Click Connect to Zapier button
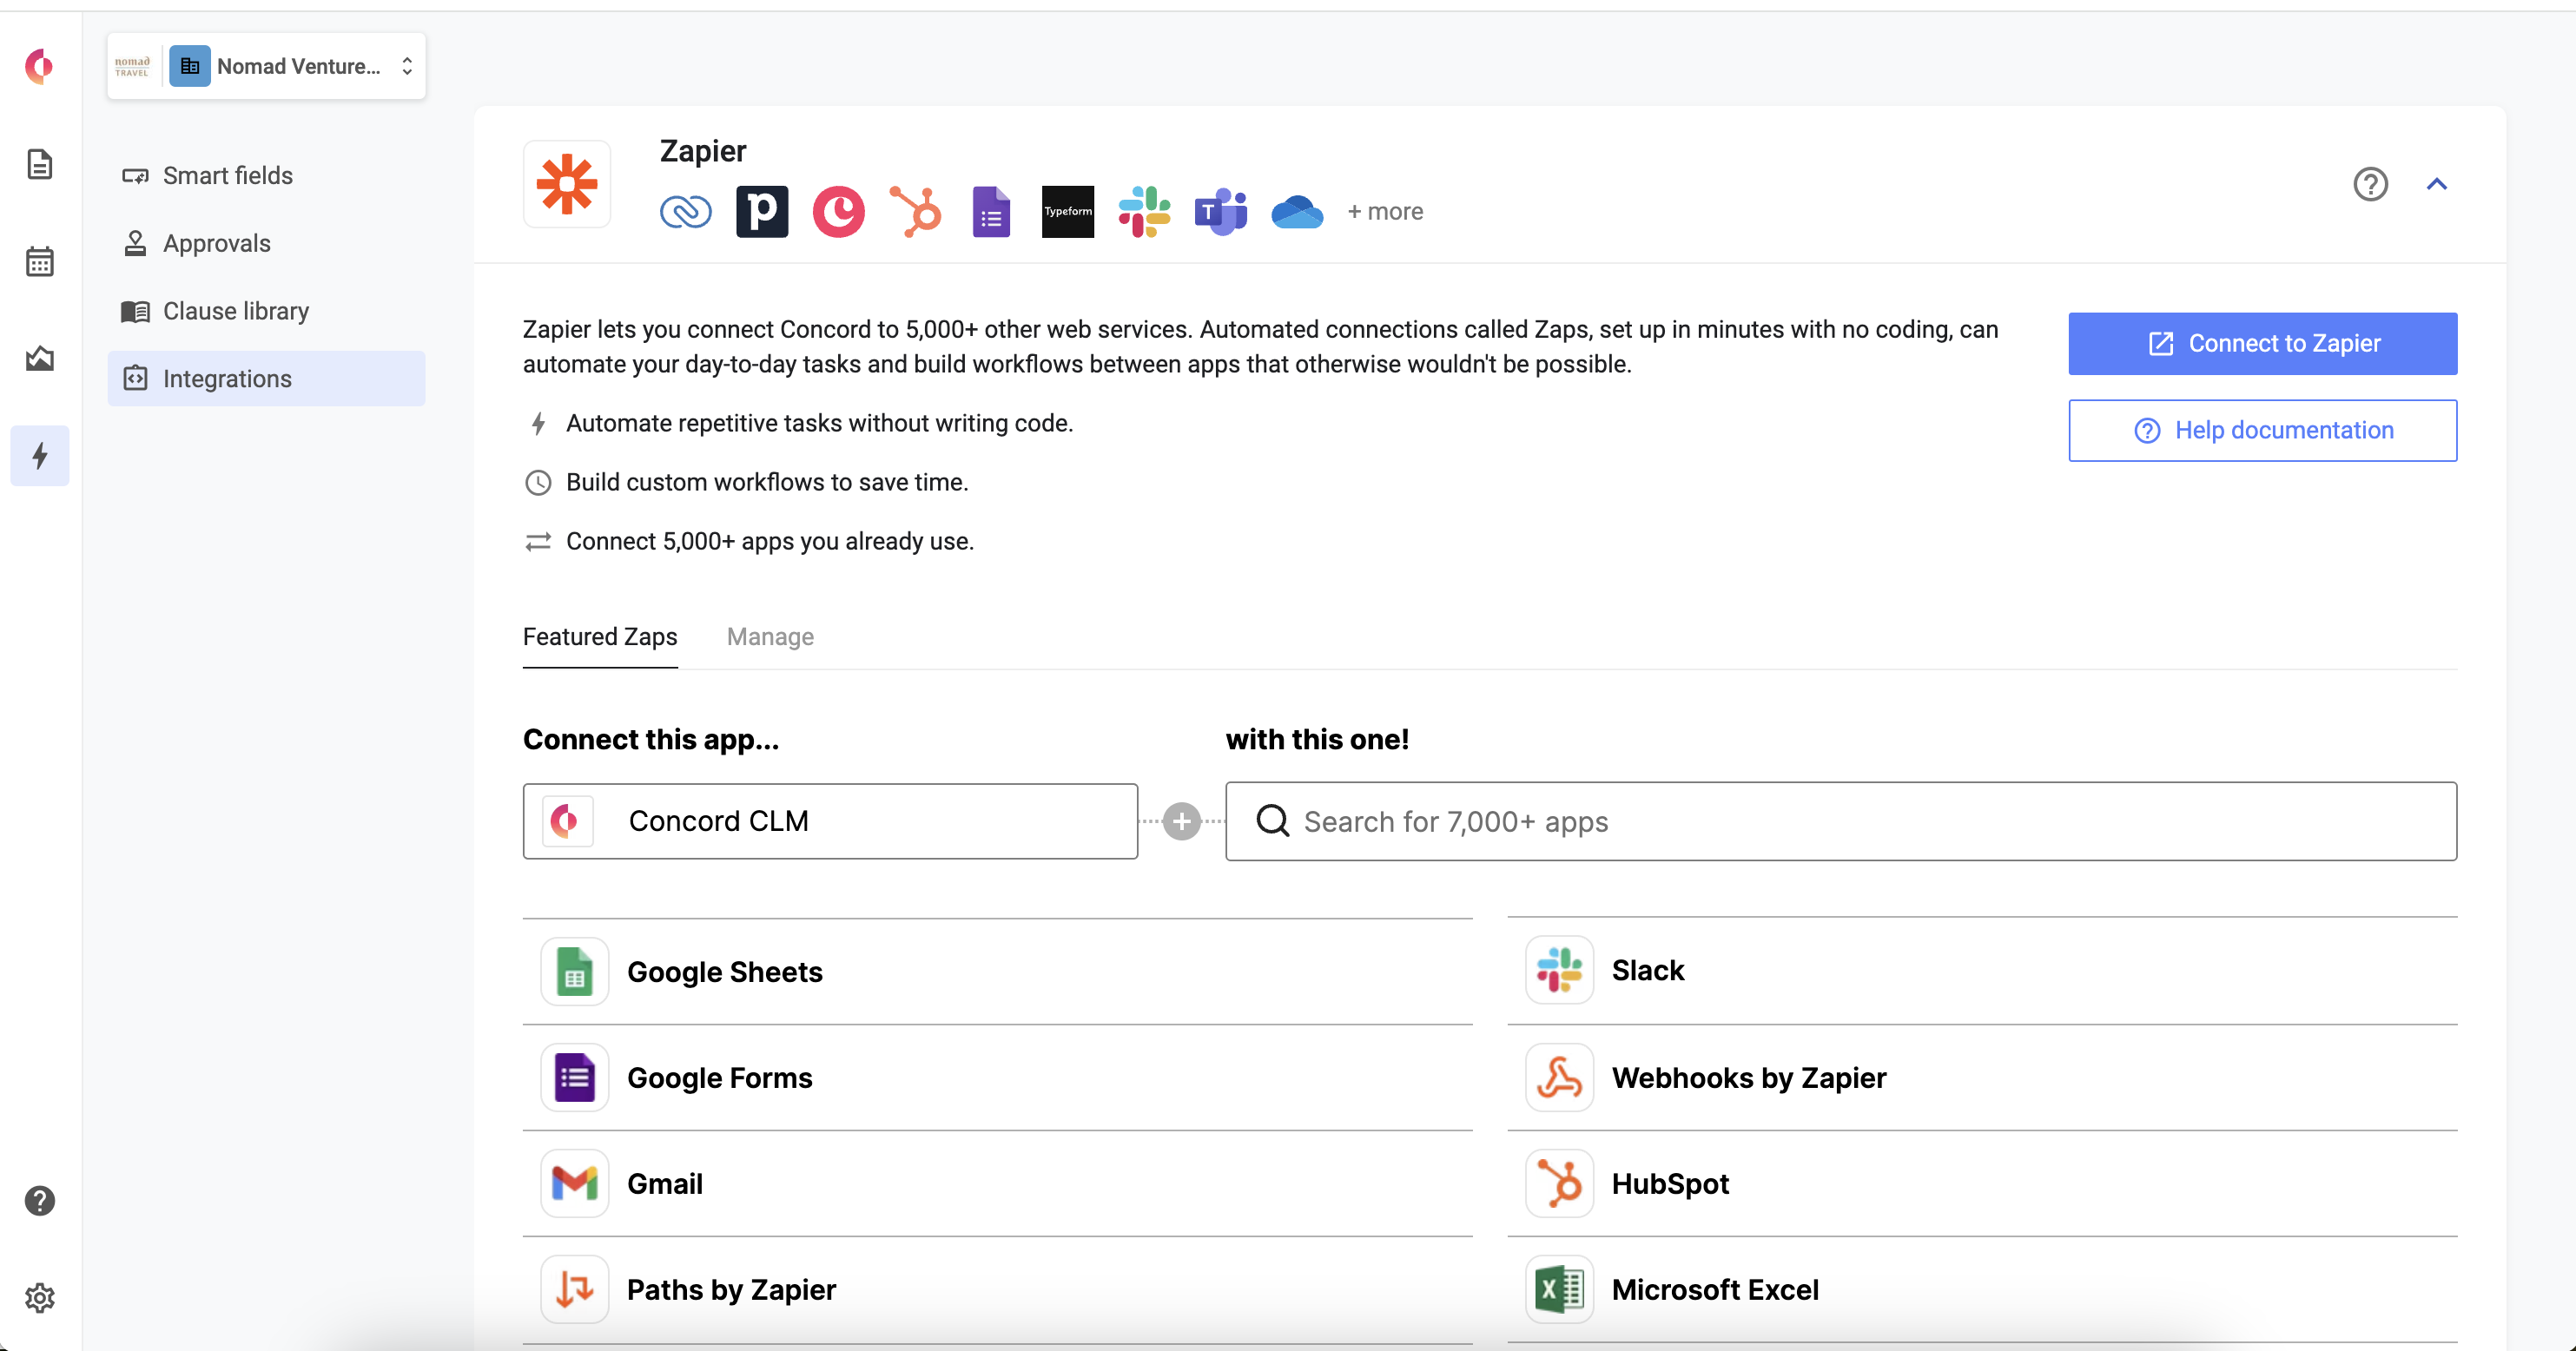The height and width of the screenshot is (1351, 2576). coord(2262,344)
